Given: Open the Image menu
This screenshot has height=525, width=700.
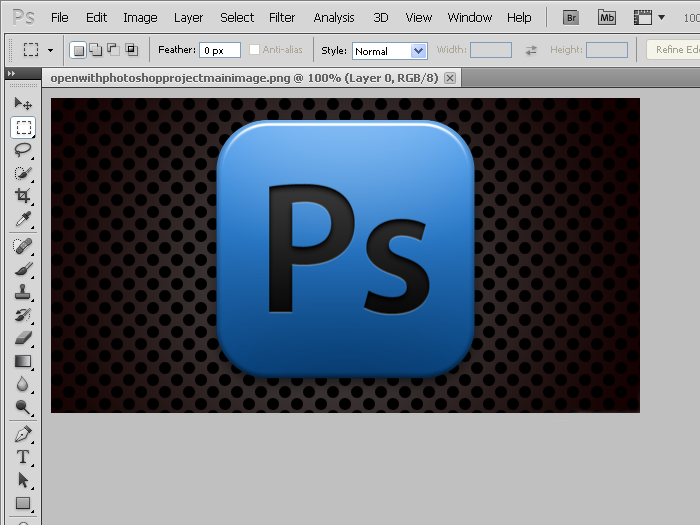Looking at the screenshot, I should point(140,18).
